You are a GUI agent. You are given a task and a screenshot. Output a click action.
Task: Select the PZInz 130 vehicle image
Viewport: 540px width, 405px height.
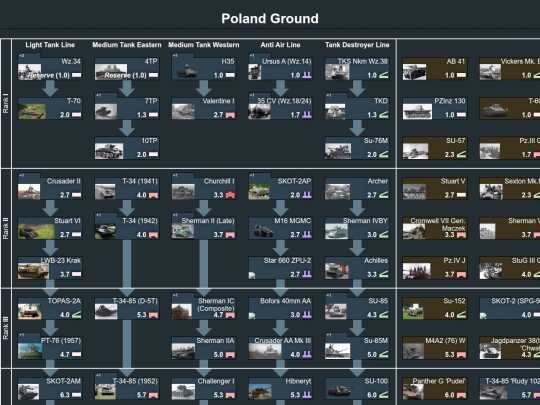coord(417,112)
